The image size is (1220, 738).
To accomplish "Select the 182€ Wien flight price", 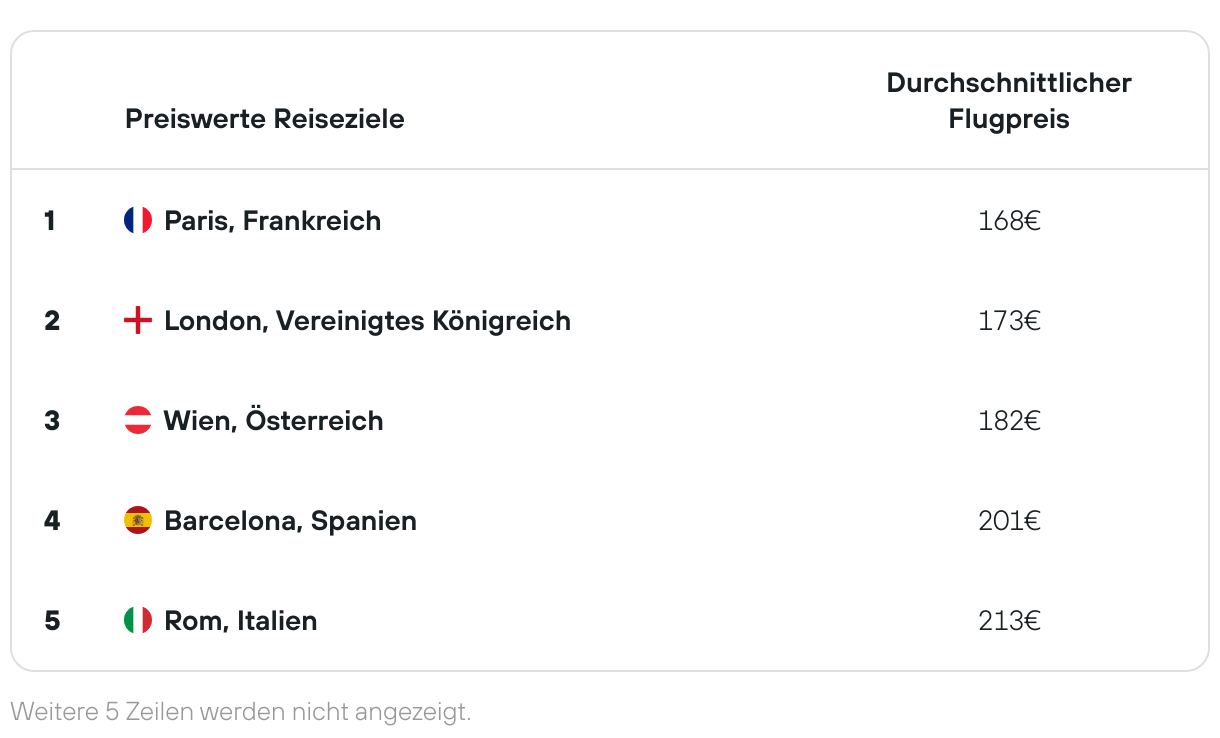I will click(x=1010, y=420).
